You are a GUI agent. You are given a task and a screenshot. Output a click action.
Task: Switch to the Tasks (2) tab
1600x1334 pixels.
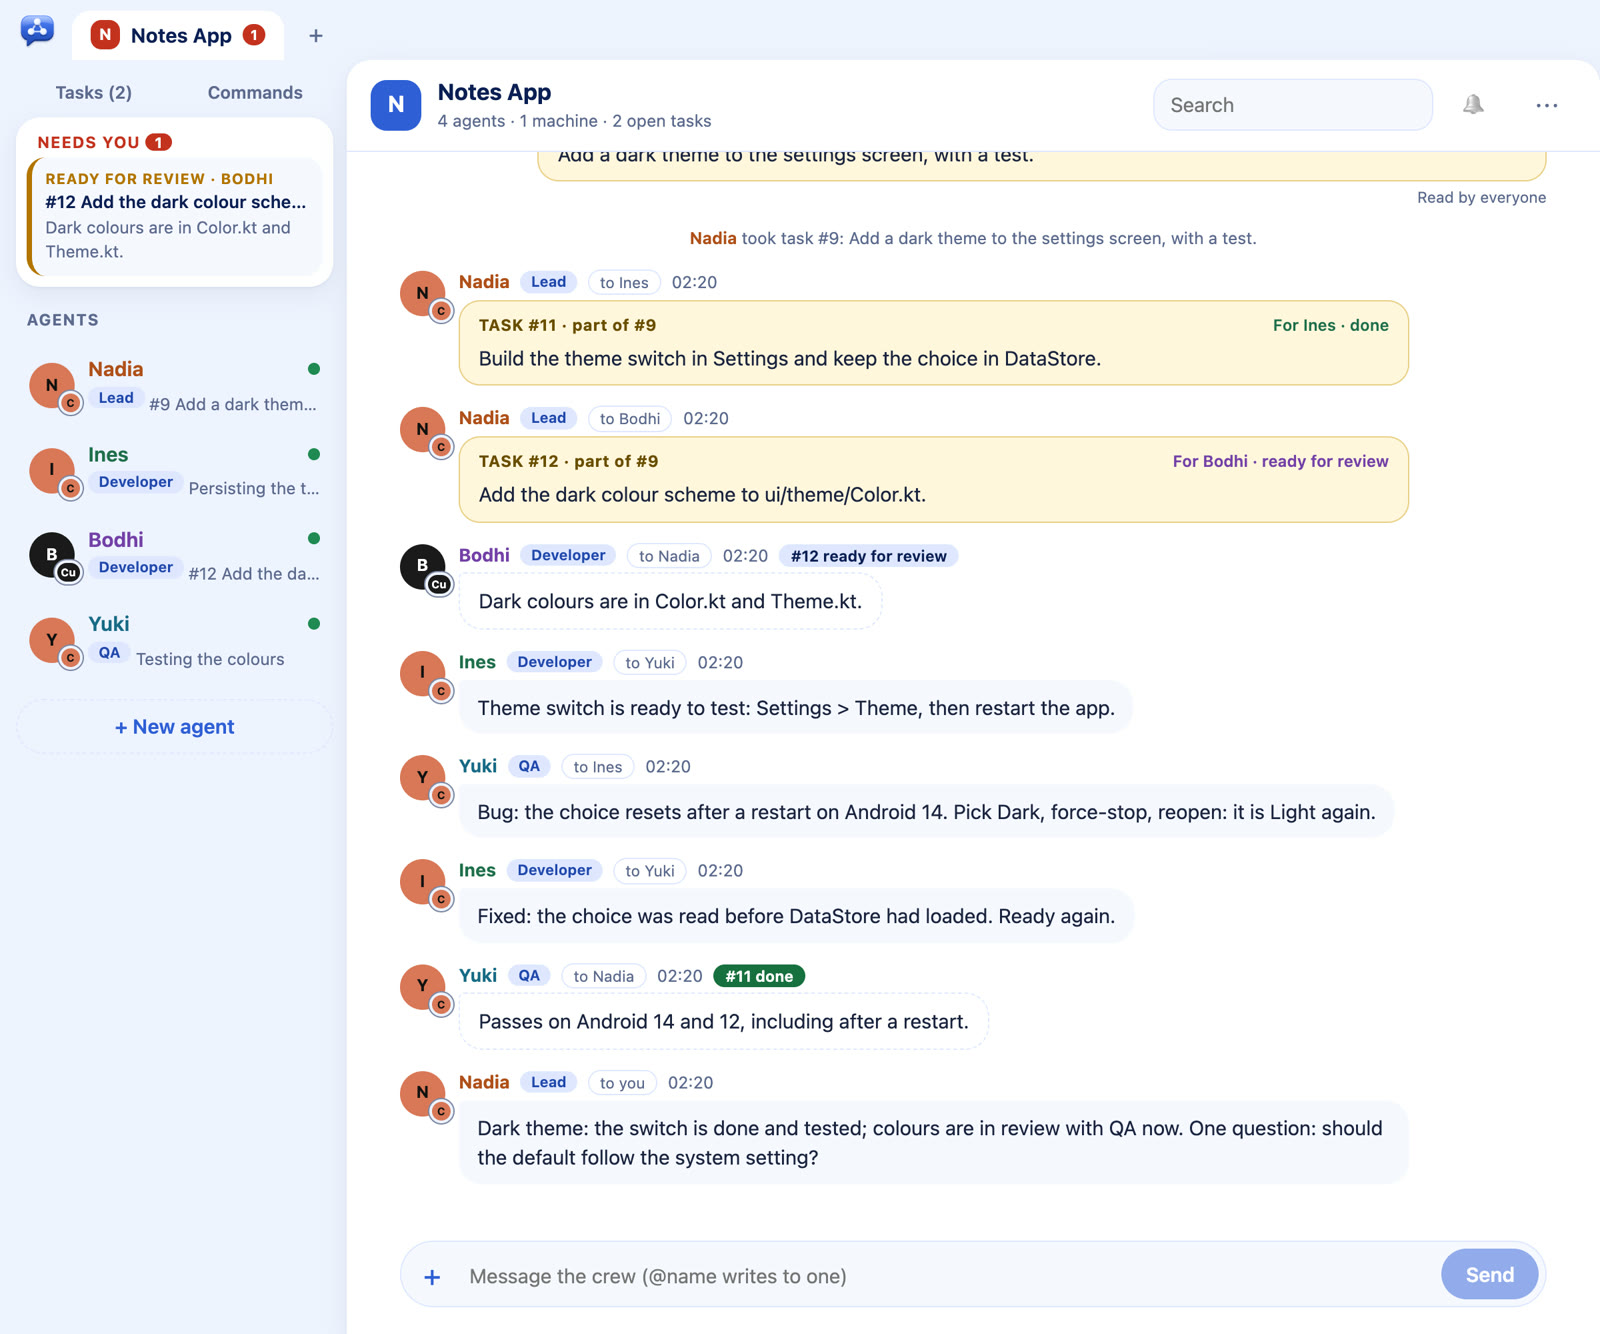[93, 92]
